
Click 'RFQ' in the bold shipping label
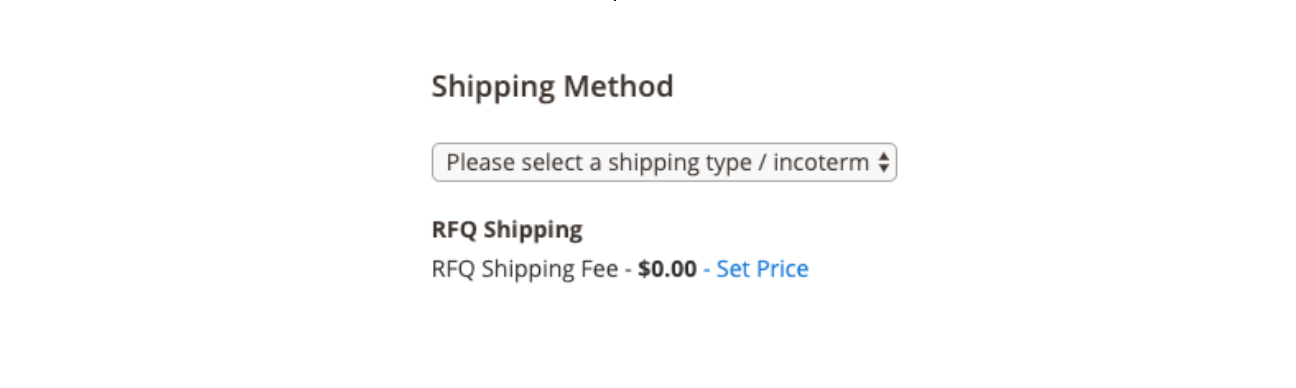click(455, 230)
